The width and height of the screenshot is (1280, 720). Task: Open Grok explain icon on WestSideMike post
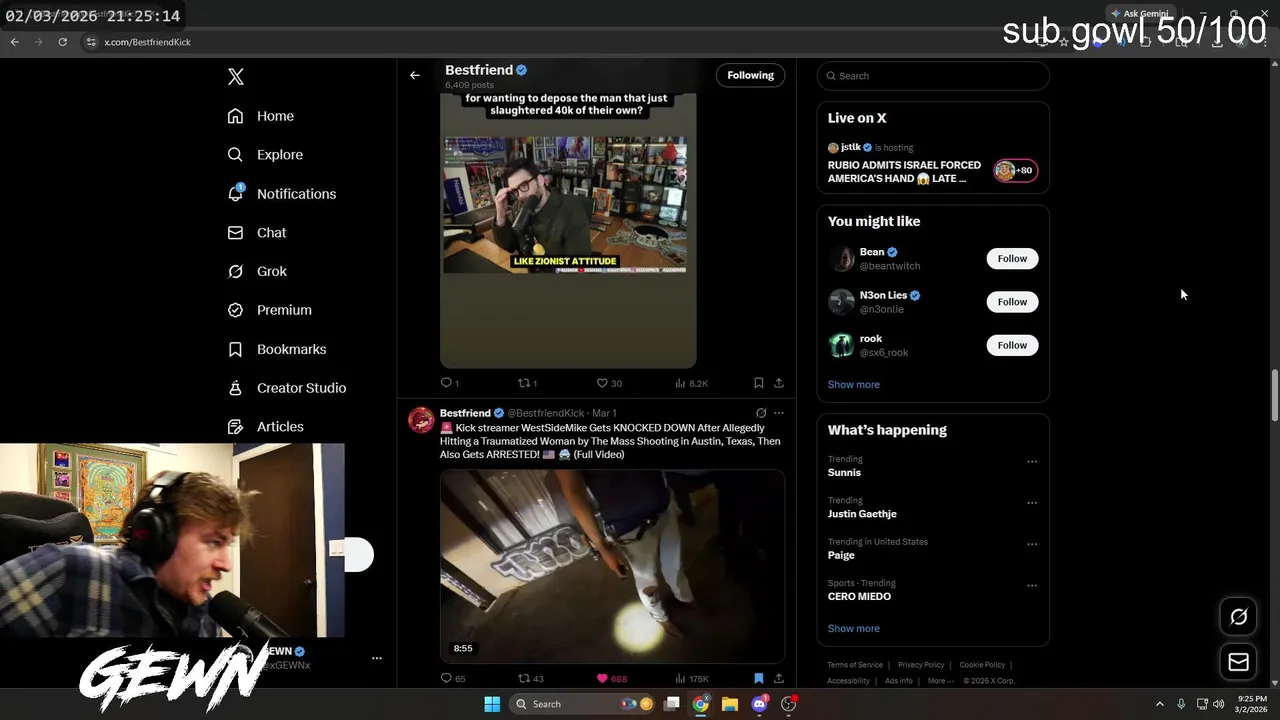[x=761, y=413]
